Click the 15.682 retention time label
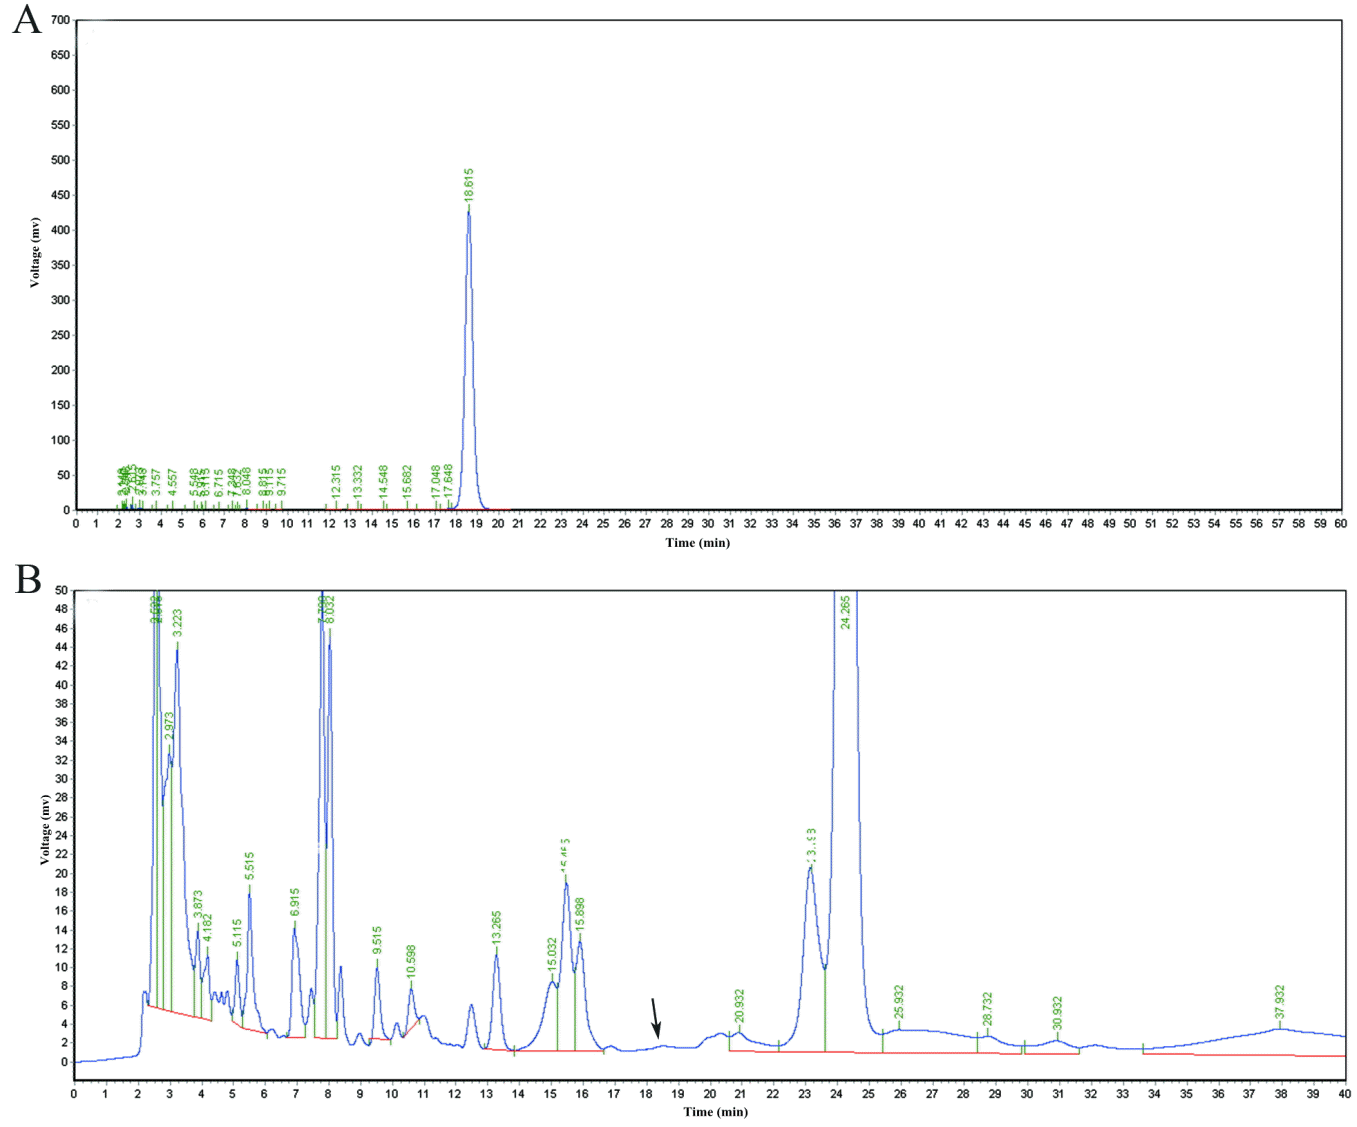This screenshot has width=1357, height=1127. [x=407, y=481]
